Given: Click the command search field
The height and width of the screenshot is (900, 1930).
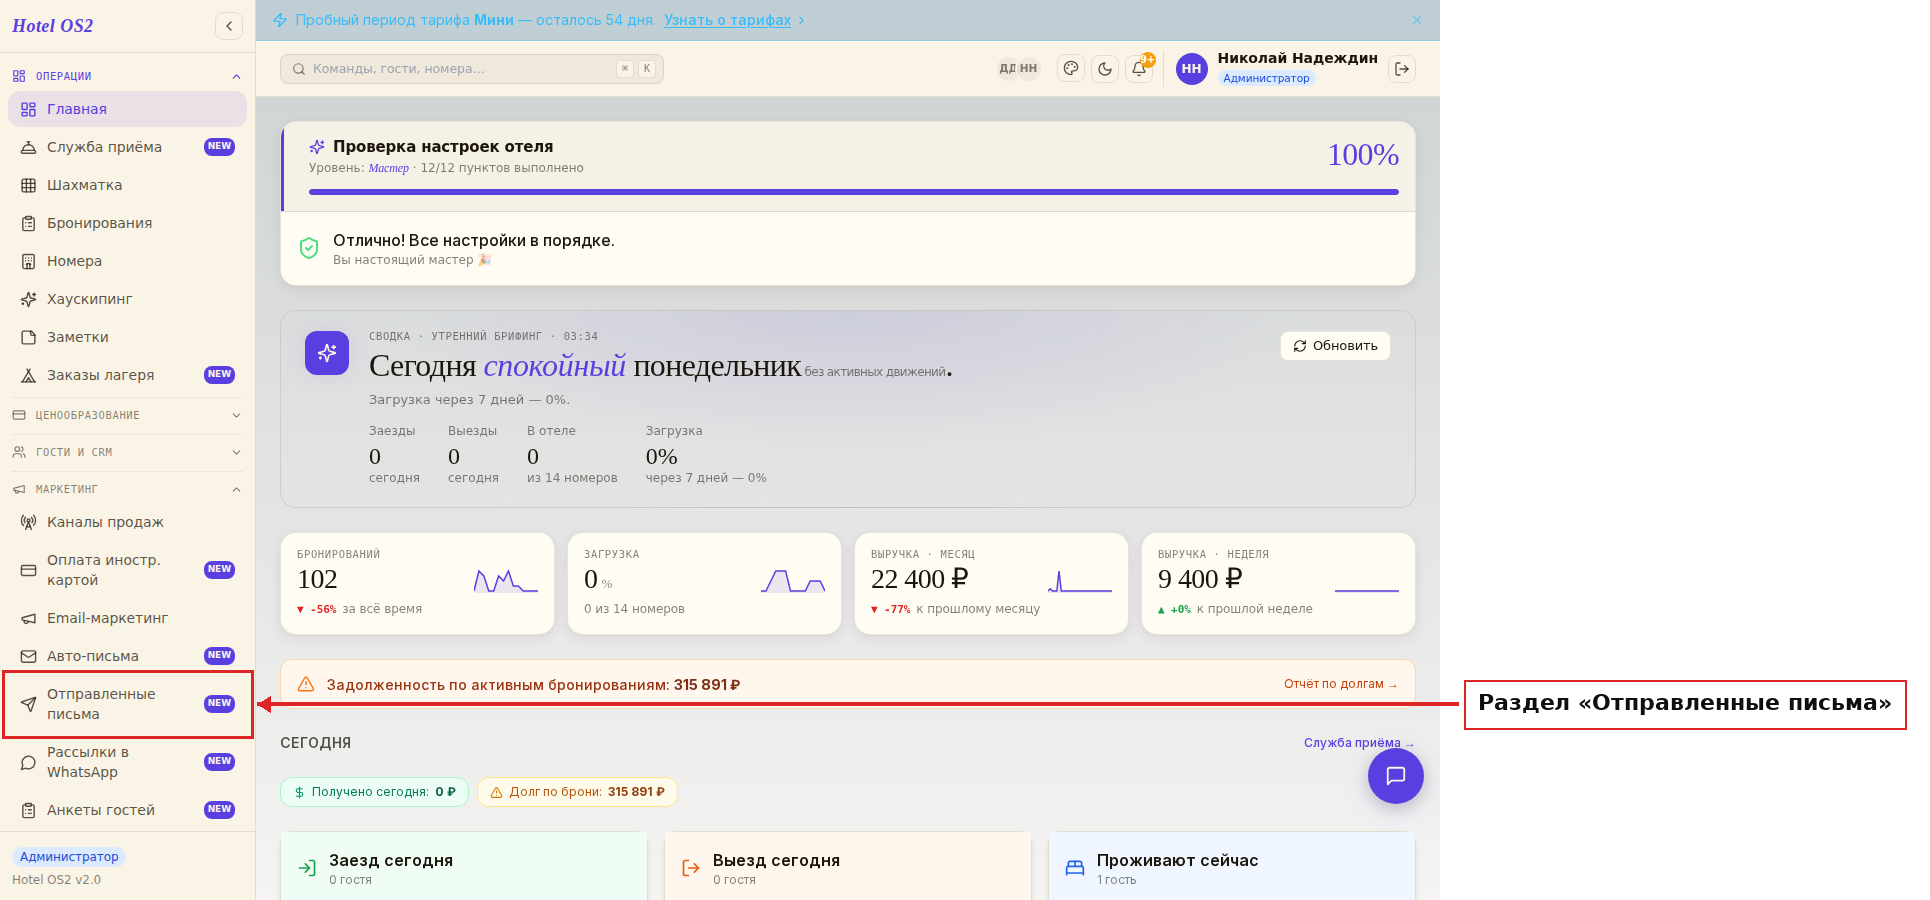Looking at the screenshot, I should coord(472,69).
